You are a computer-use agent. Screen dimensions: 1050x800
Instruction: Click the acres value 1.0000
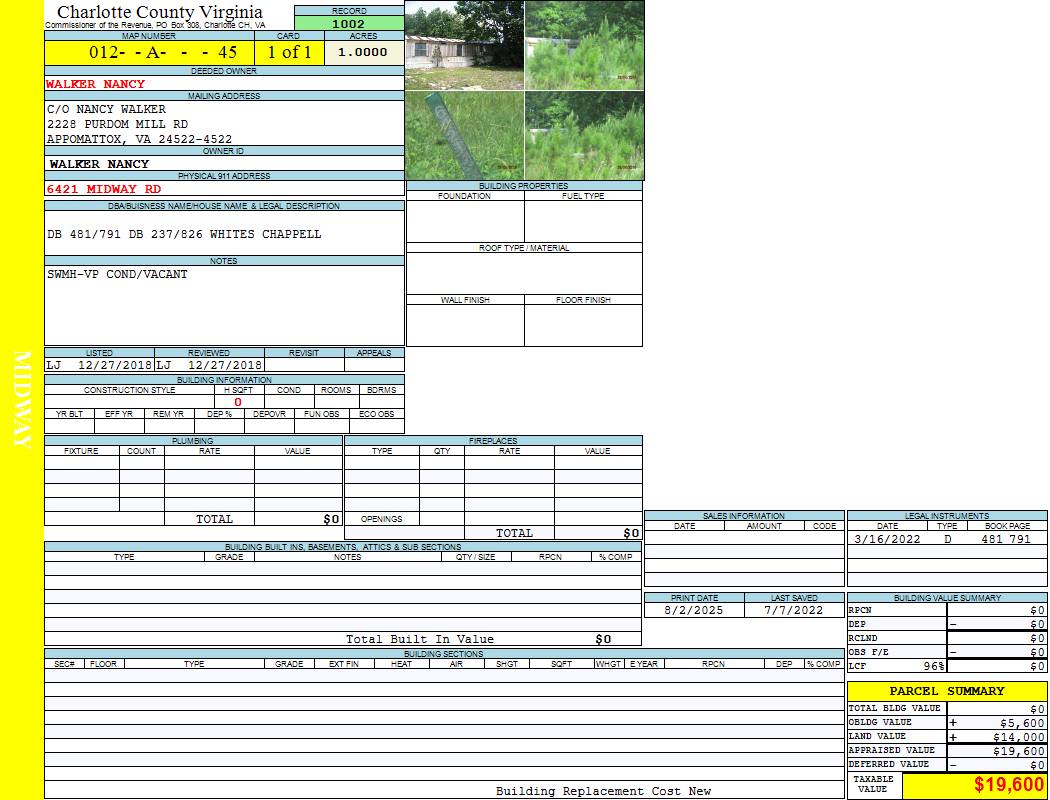362,52
